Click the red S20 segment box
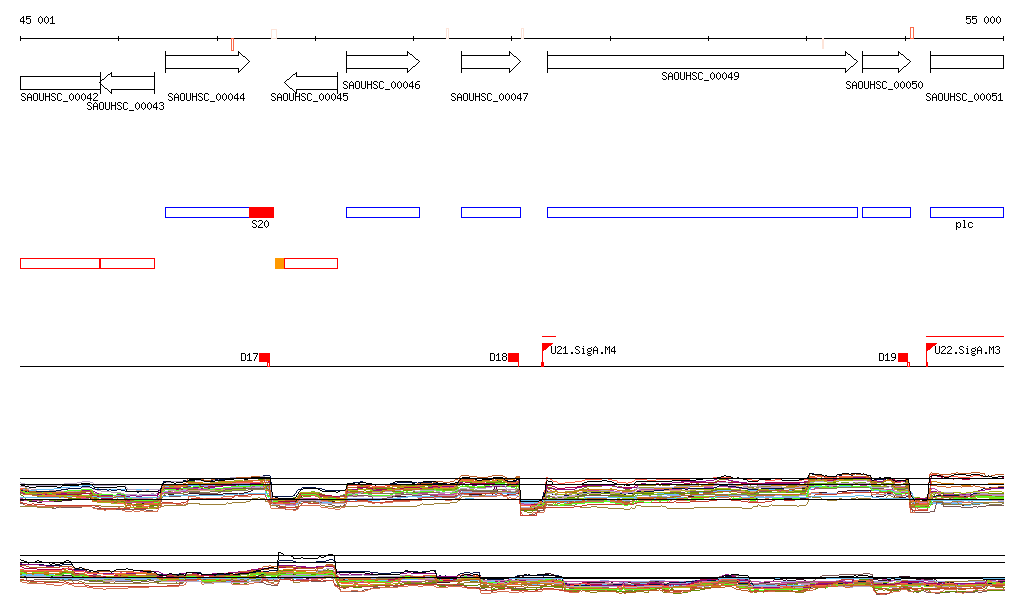Image resolution: width=1024 pixels, height=611 pixels. [261, 212]
